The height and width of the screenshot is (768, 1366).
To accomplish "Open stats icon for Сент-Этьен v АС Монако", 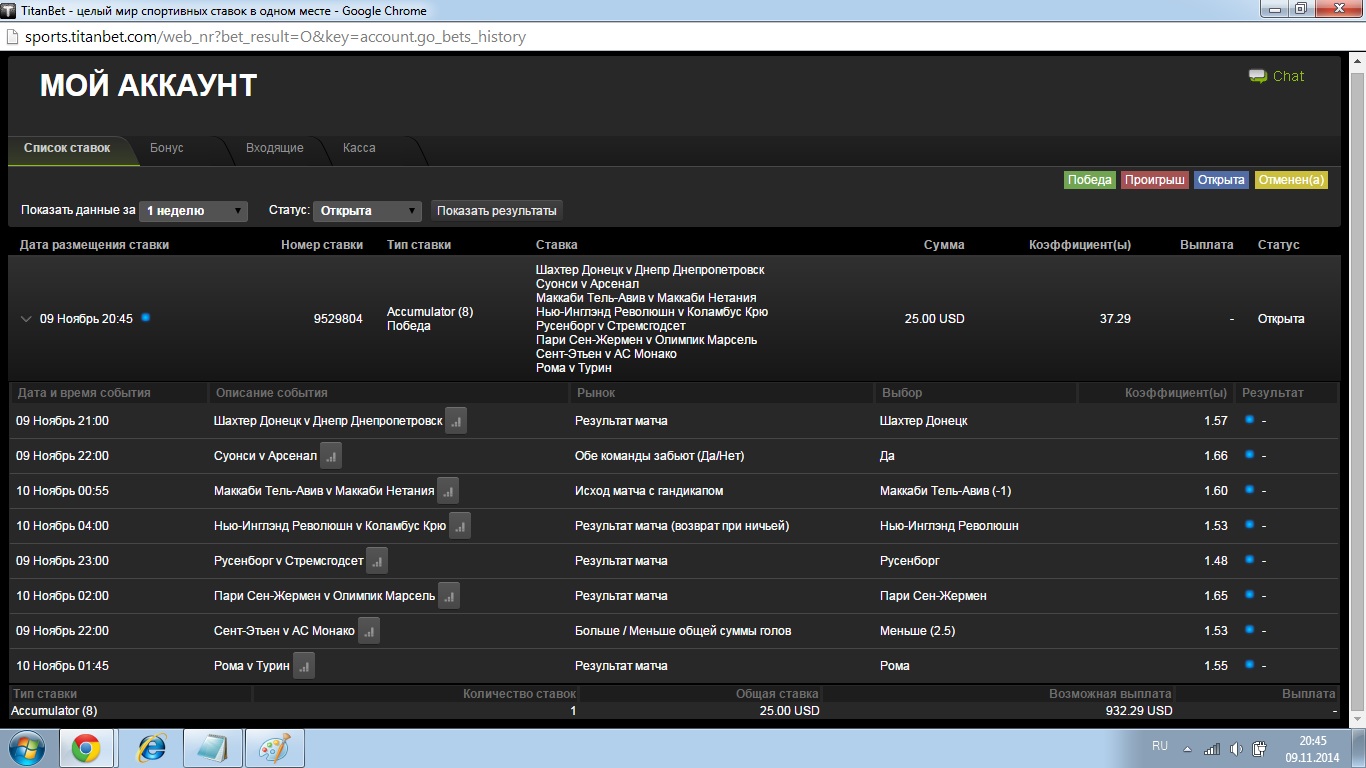I will tap(369, 631).
